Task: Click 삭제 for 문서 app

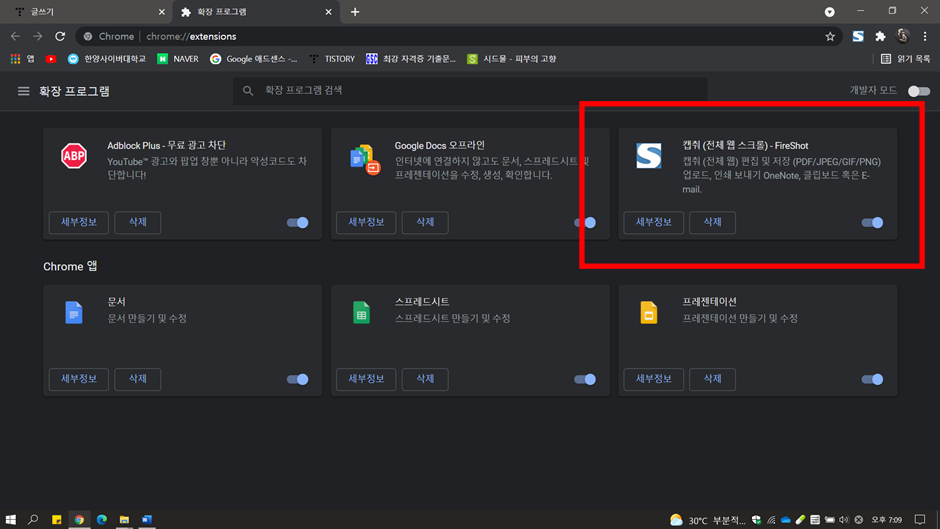Action: point(137,379)
